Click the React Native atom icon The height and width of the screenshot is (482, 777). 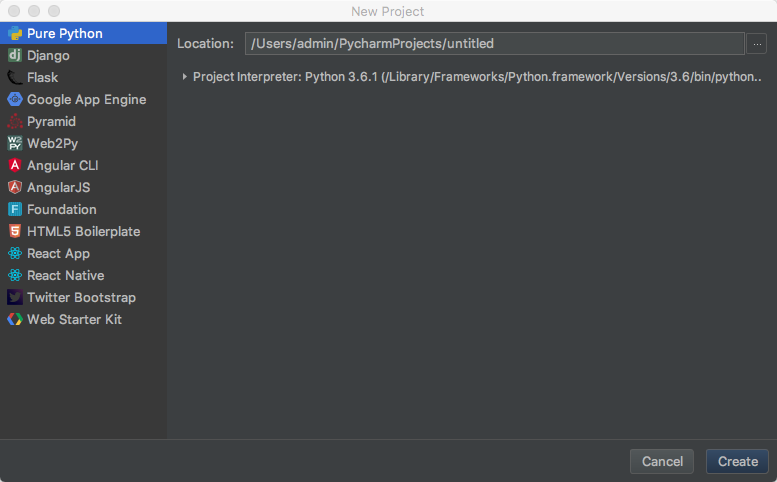(x=15, y=275)
